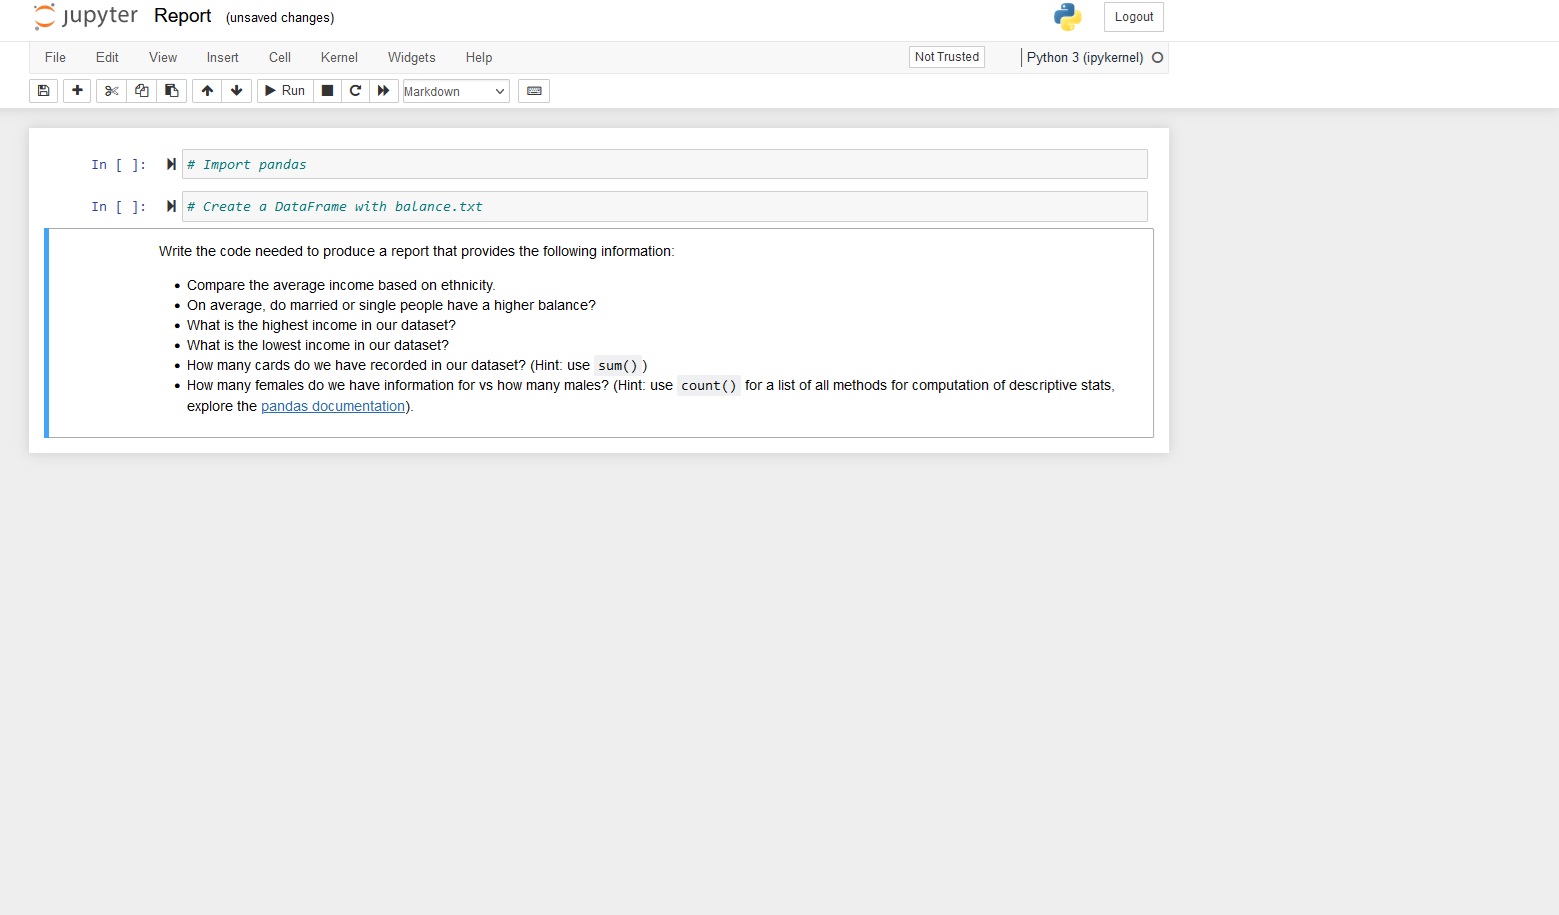The width and height of the screenshot is (1559, 915).
Task: Restart kernel and run all cells icon
Action: click(384, 91)
